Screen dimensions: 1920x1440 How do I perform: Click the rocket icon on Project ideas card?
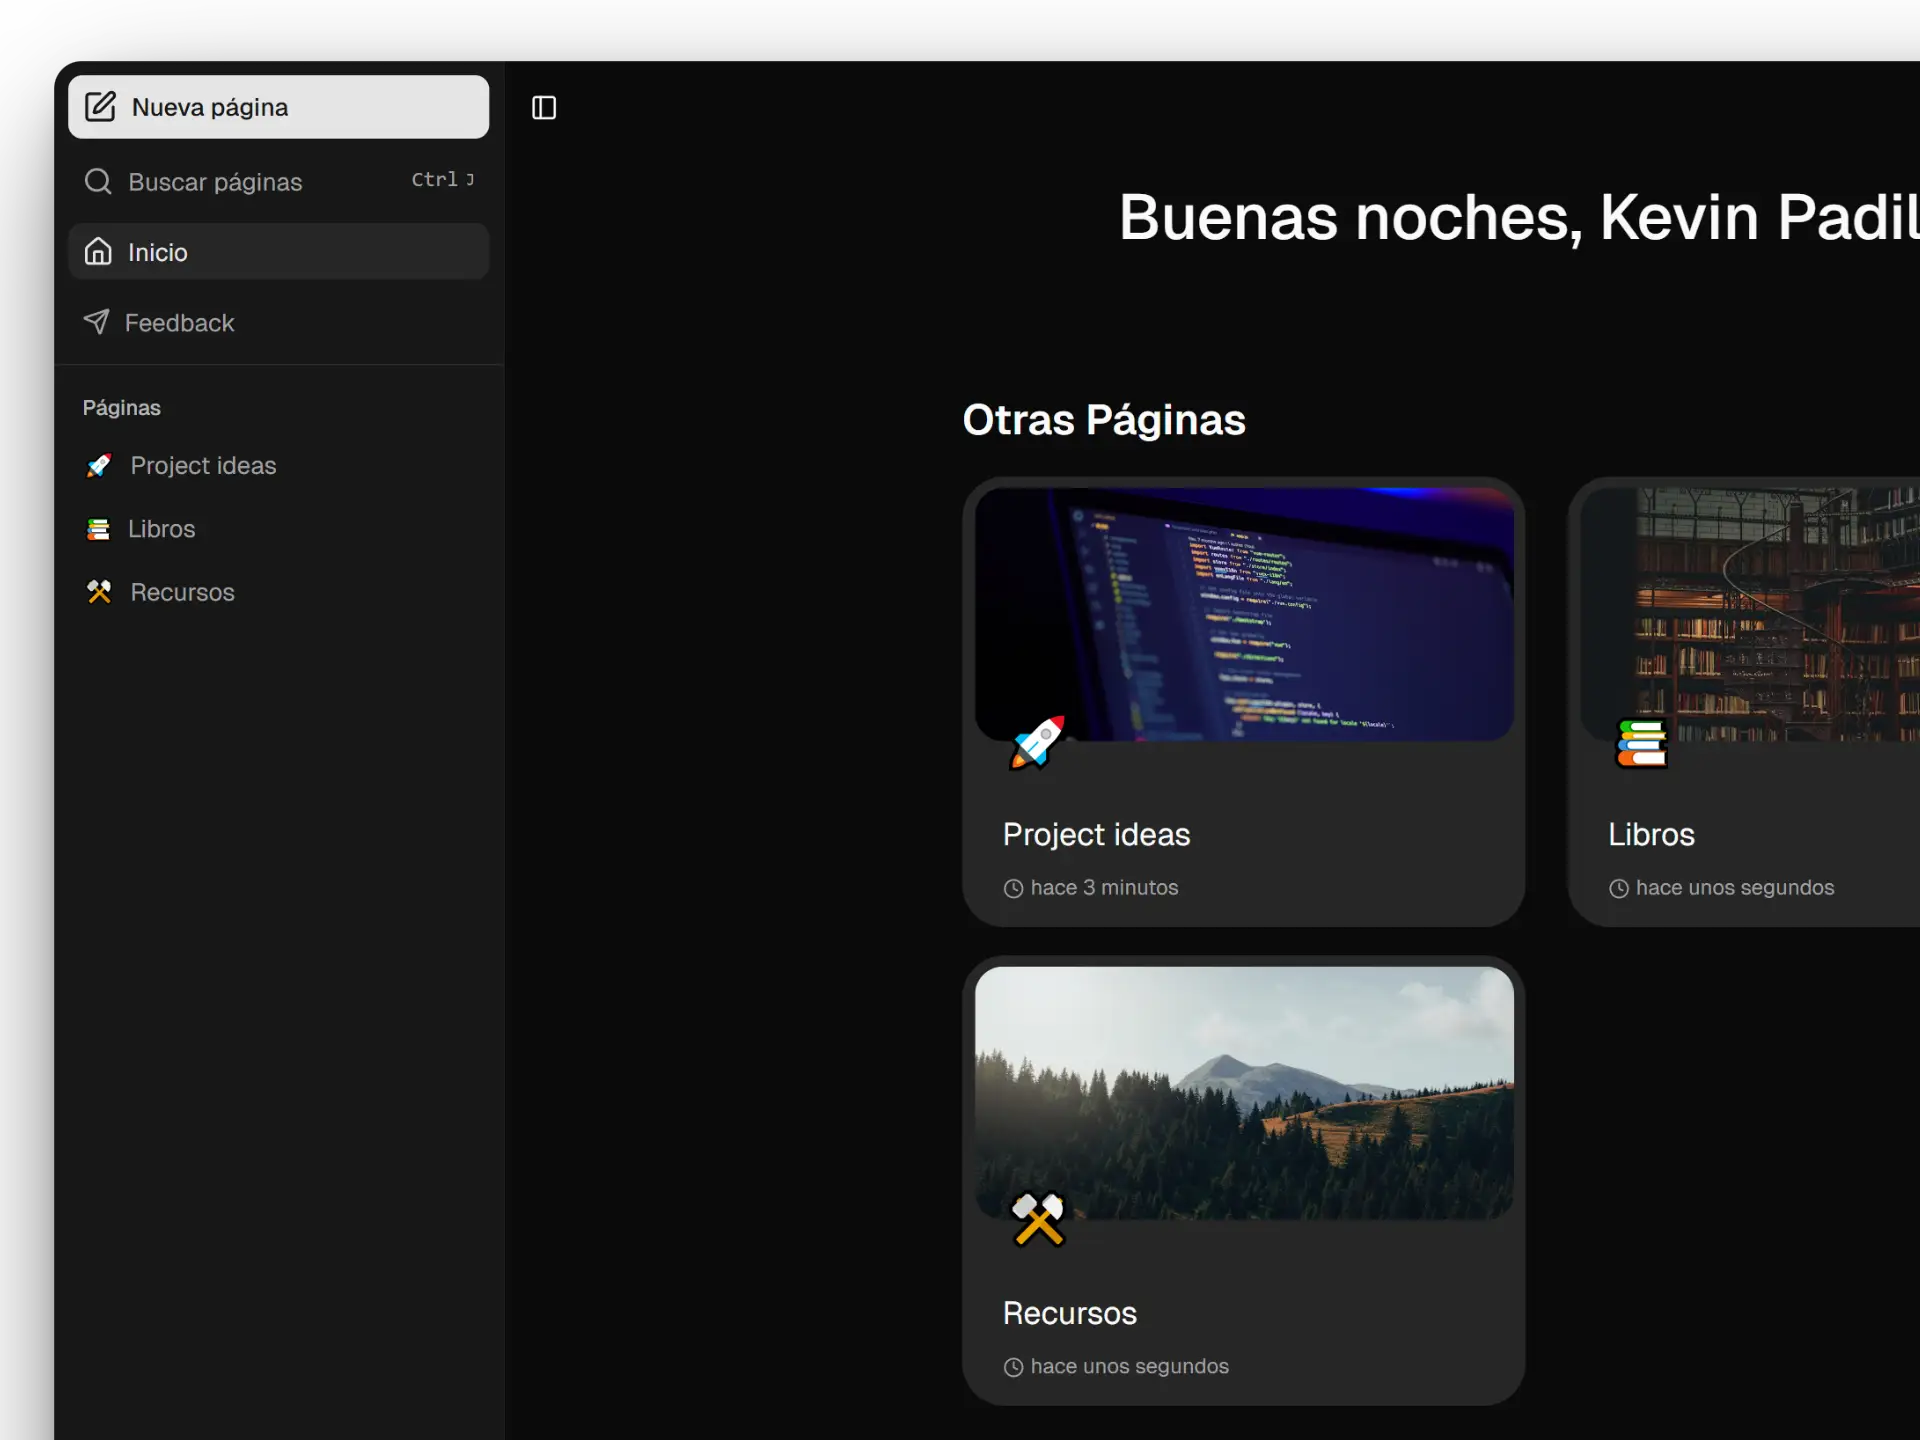[x=1037, y=743]
